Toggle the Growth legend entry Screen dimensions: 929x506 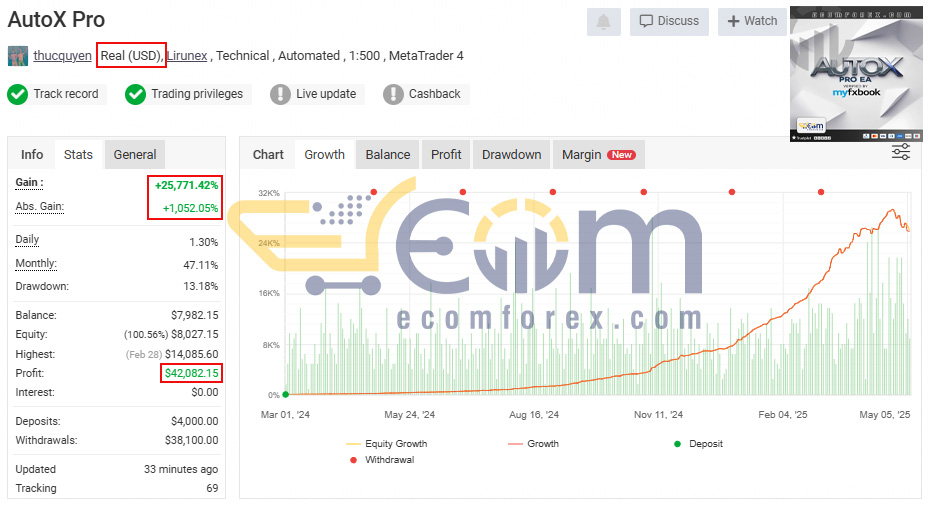pyautogui.click(x=533, y=444)
